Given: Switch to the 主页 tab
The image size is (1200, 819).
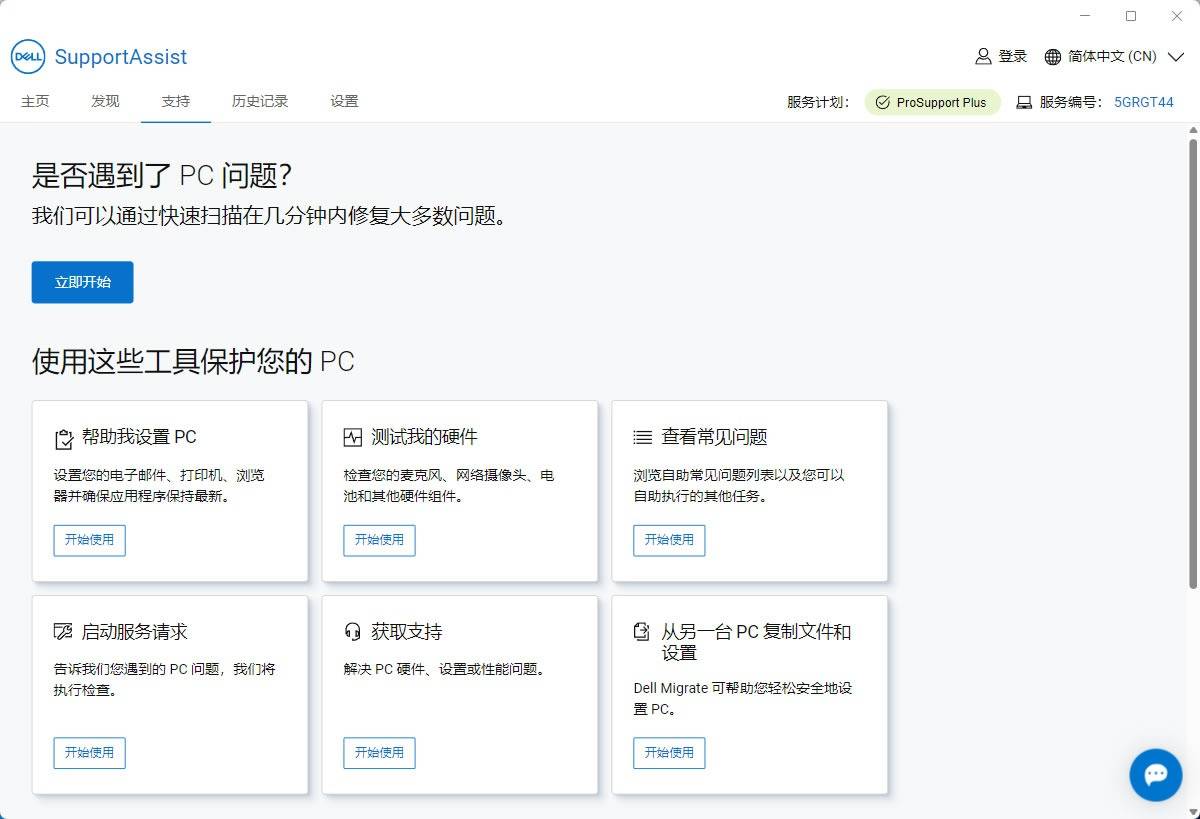Looking at the screenshot, I should click(x=35, y=101).
